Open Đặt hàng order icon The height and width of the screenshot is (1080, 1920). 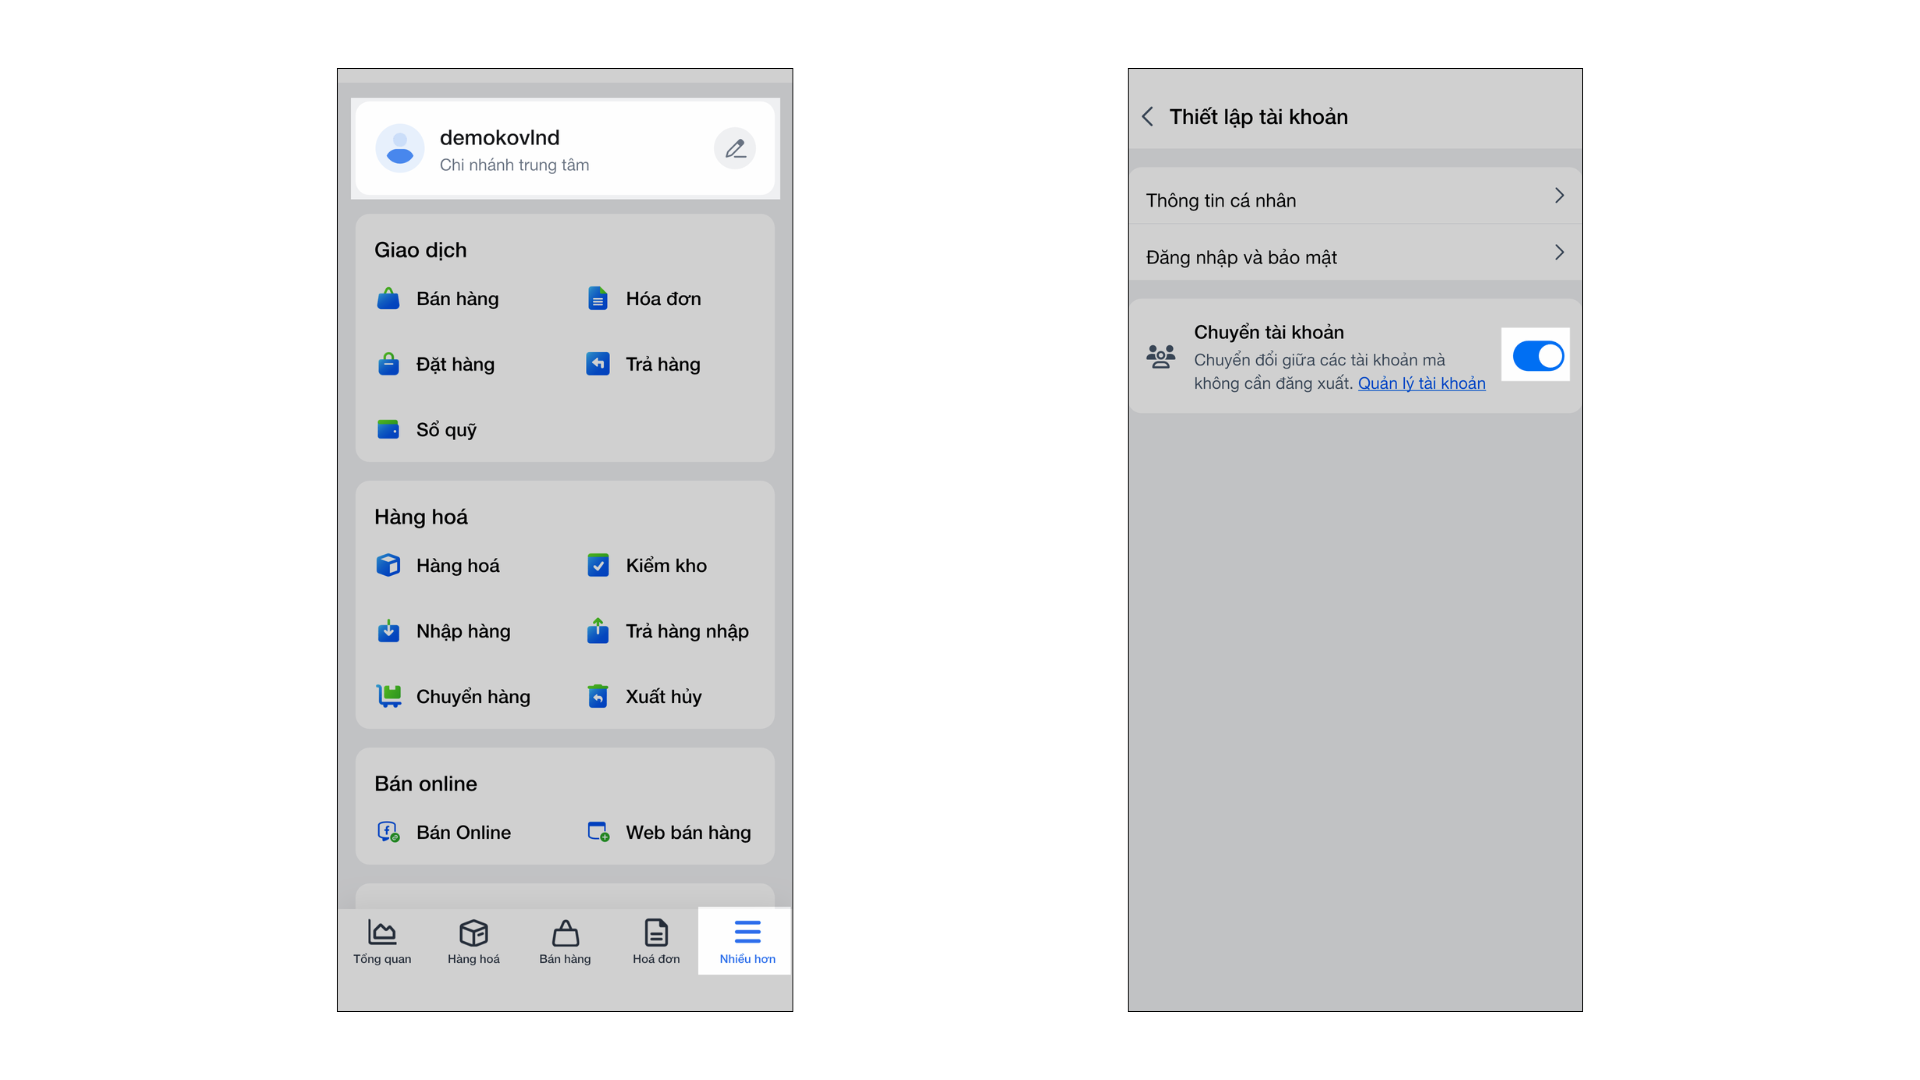pyautogui.click(x=388, y=364)
